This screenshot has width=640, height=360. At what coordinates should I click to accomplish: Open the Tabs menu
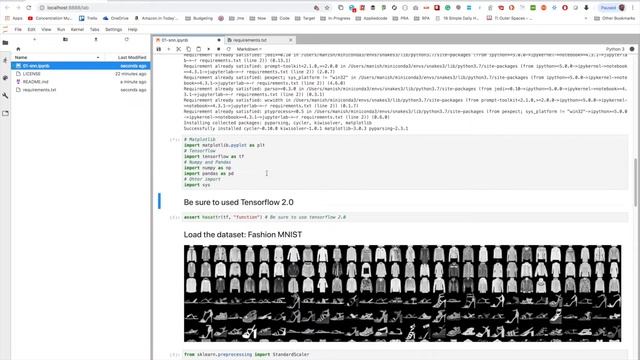point(94,29)
